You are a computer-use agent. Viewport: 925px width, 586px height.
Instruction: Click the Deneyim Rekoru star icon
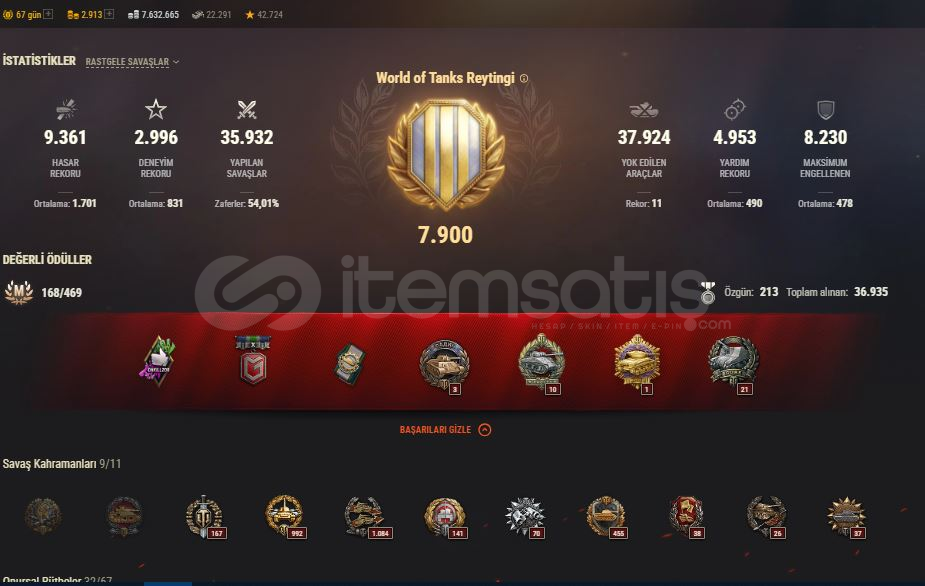(x=156, y=109)
